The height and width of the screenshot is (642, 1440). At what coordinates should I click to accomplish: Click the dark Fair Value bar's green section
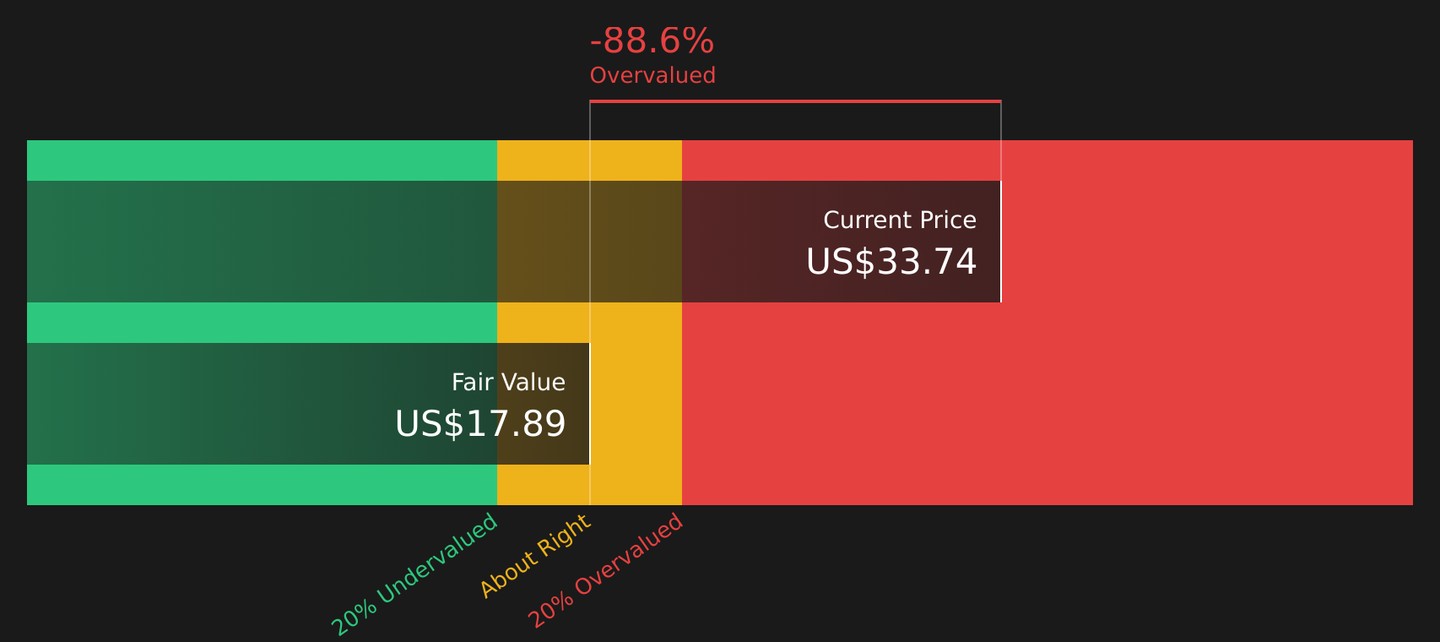[x=262, y=404]
